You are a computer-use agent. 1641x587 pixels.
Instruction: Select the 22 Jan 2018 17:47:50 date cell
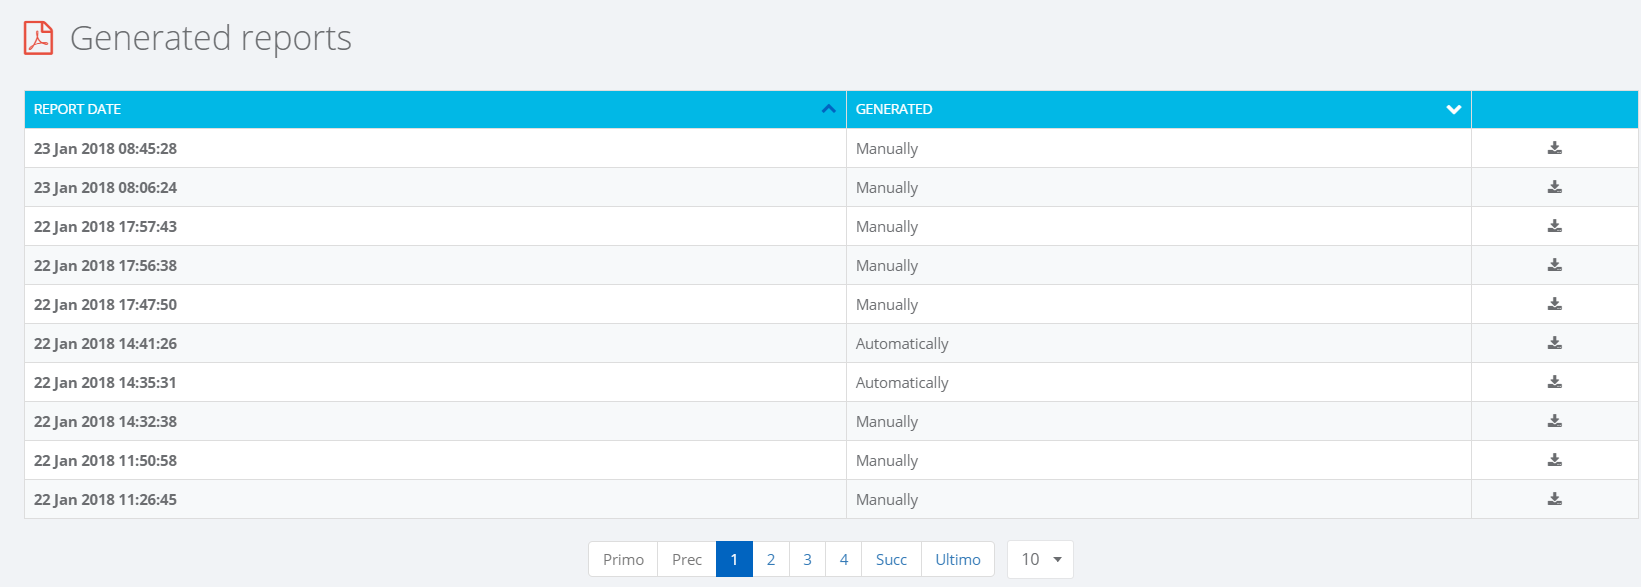(435, 304)
